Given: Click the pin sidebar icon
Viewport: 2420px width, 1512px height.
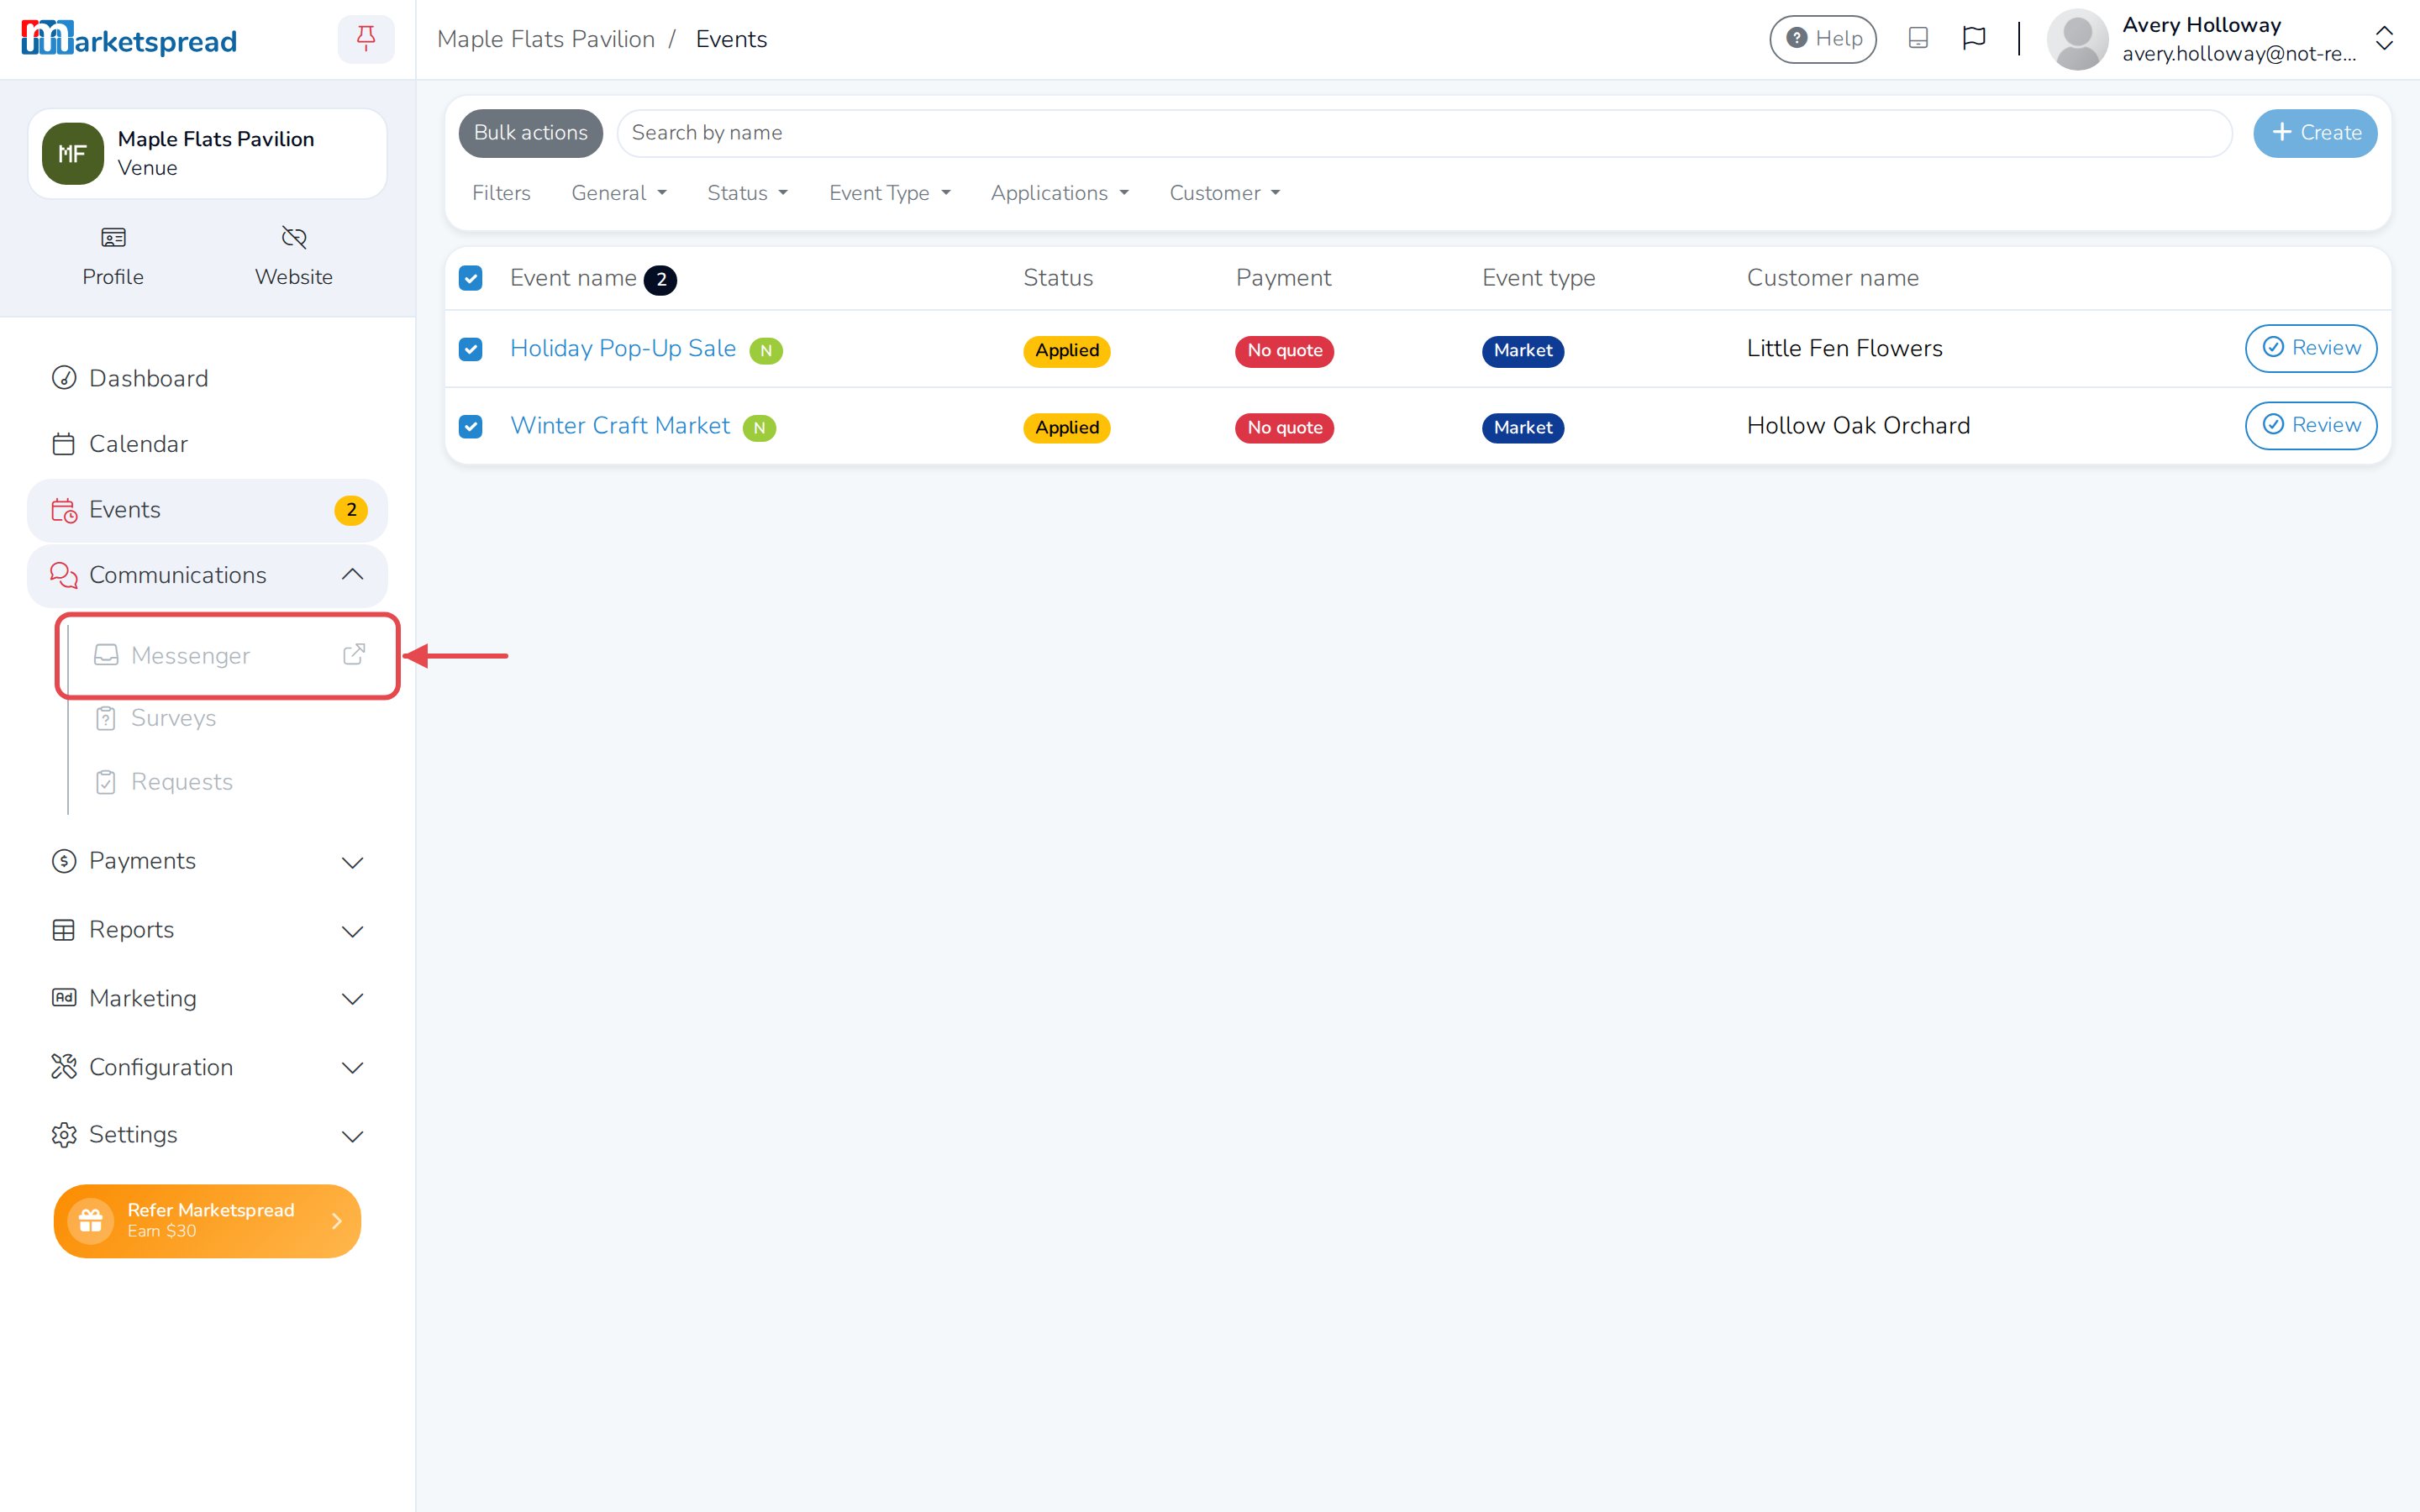Looking at the screenshot, I should coord(366,39).
